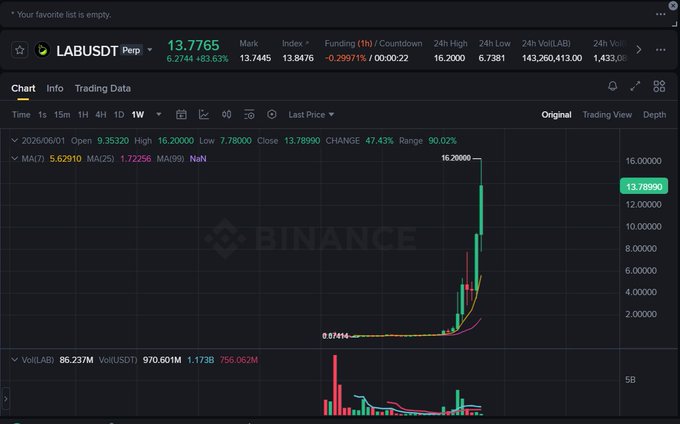
Task: Click the 0.07414 low price marker
Action: 335,336
